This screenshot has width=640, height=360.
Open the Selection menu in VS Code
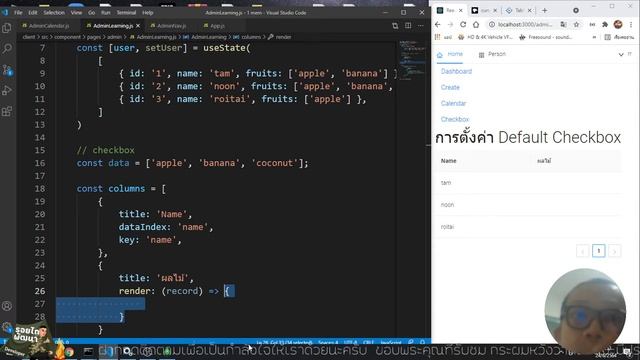pos(54,13)
